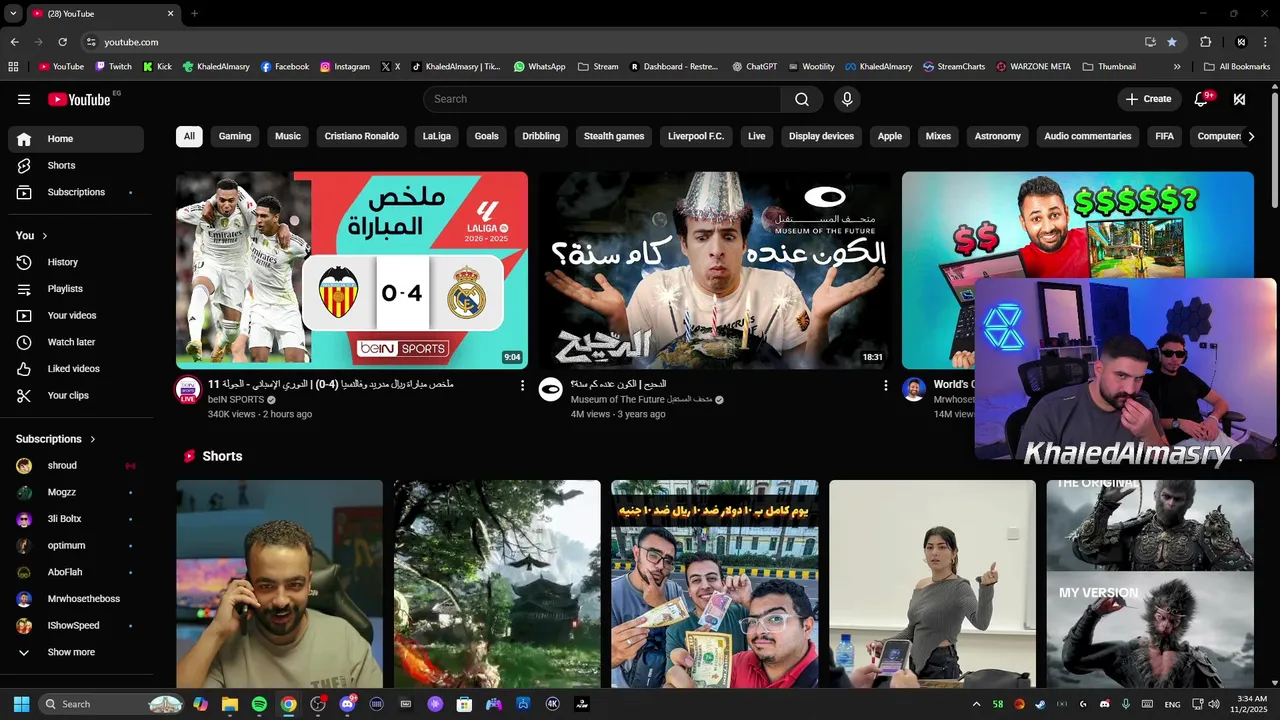The width and height of the screenshot is (1280, 720).
Task: Open the YouTube hamburger guide menu
Action: pos(24,99)
